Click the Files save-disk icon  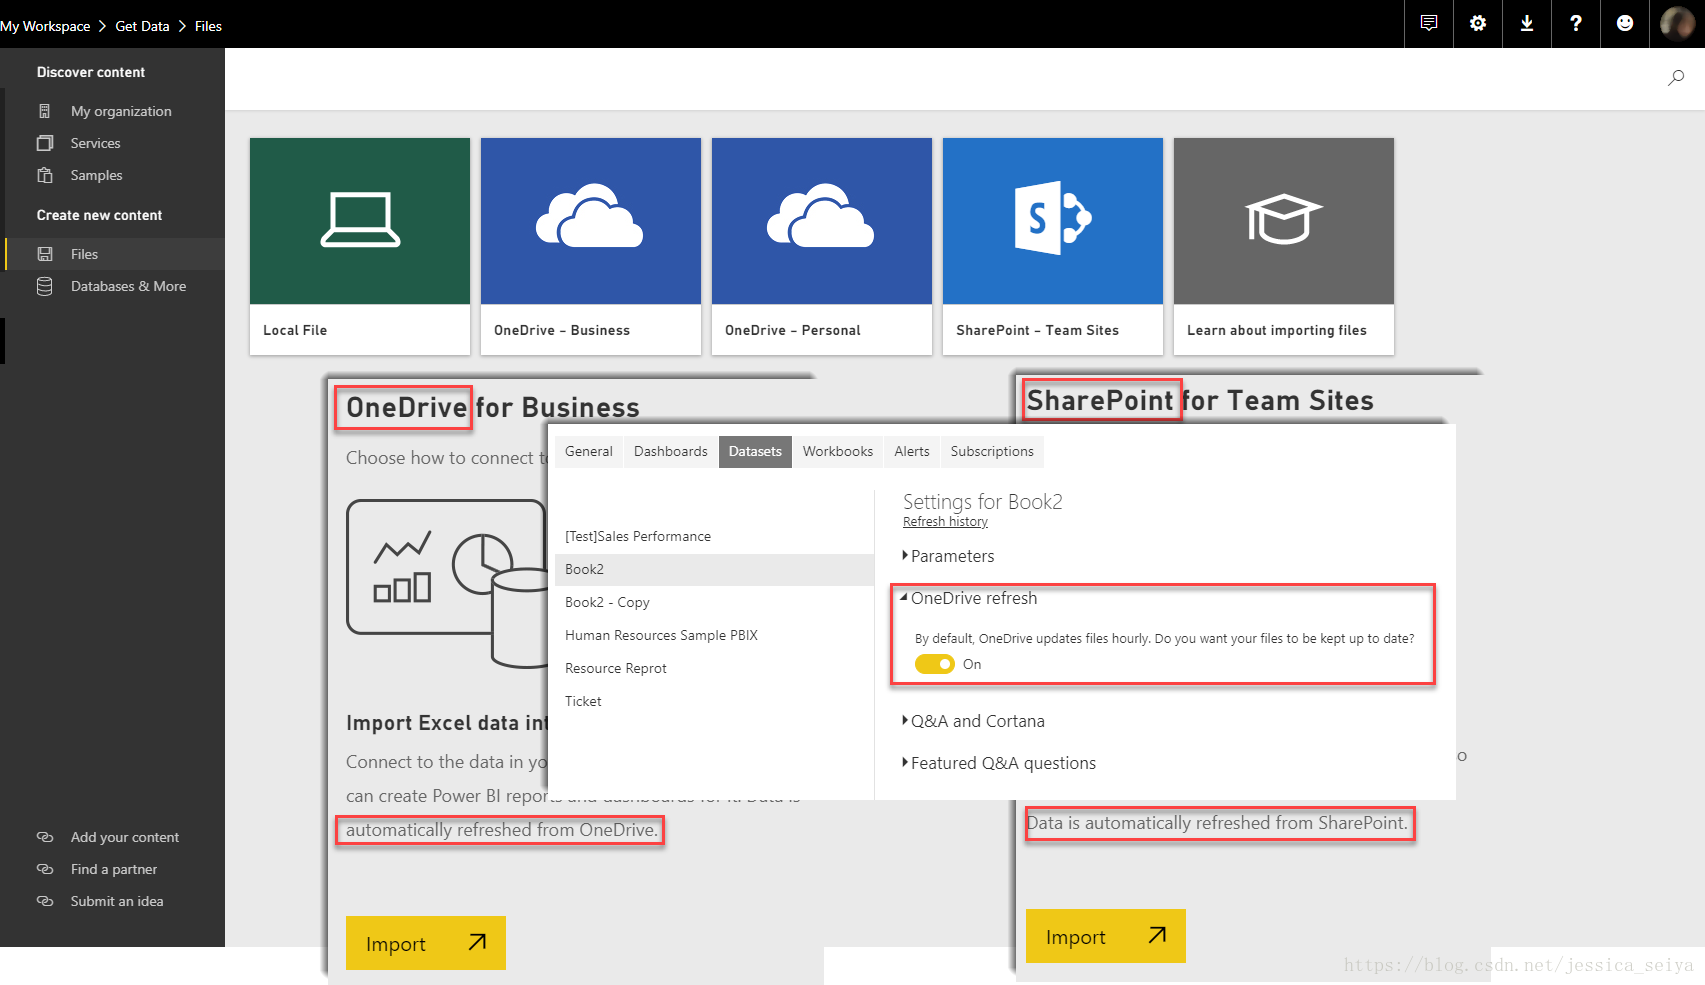pos(45,254)
